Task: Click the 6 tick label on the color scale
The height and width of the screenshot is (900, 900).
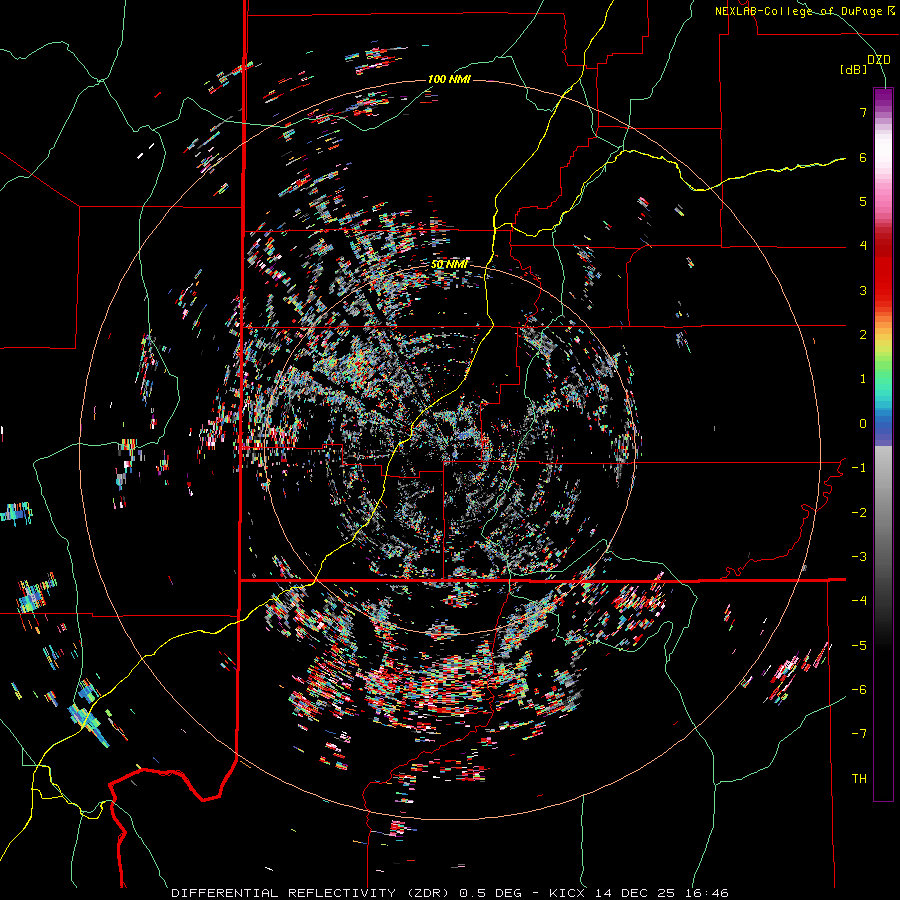Action: (863, 157)
